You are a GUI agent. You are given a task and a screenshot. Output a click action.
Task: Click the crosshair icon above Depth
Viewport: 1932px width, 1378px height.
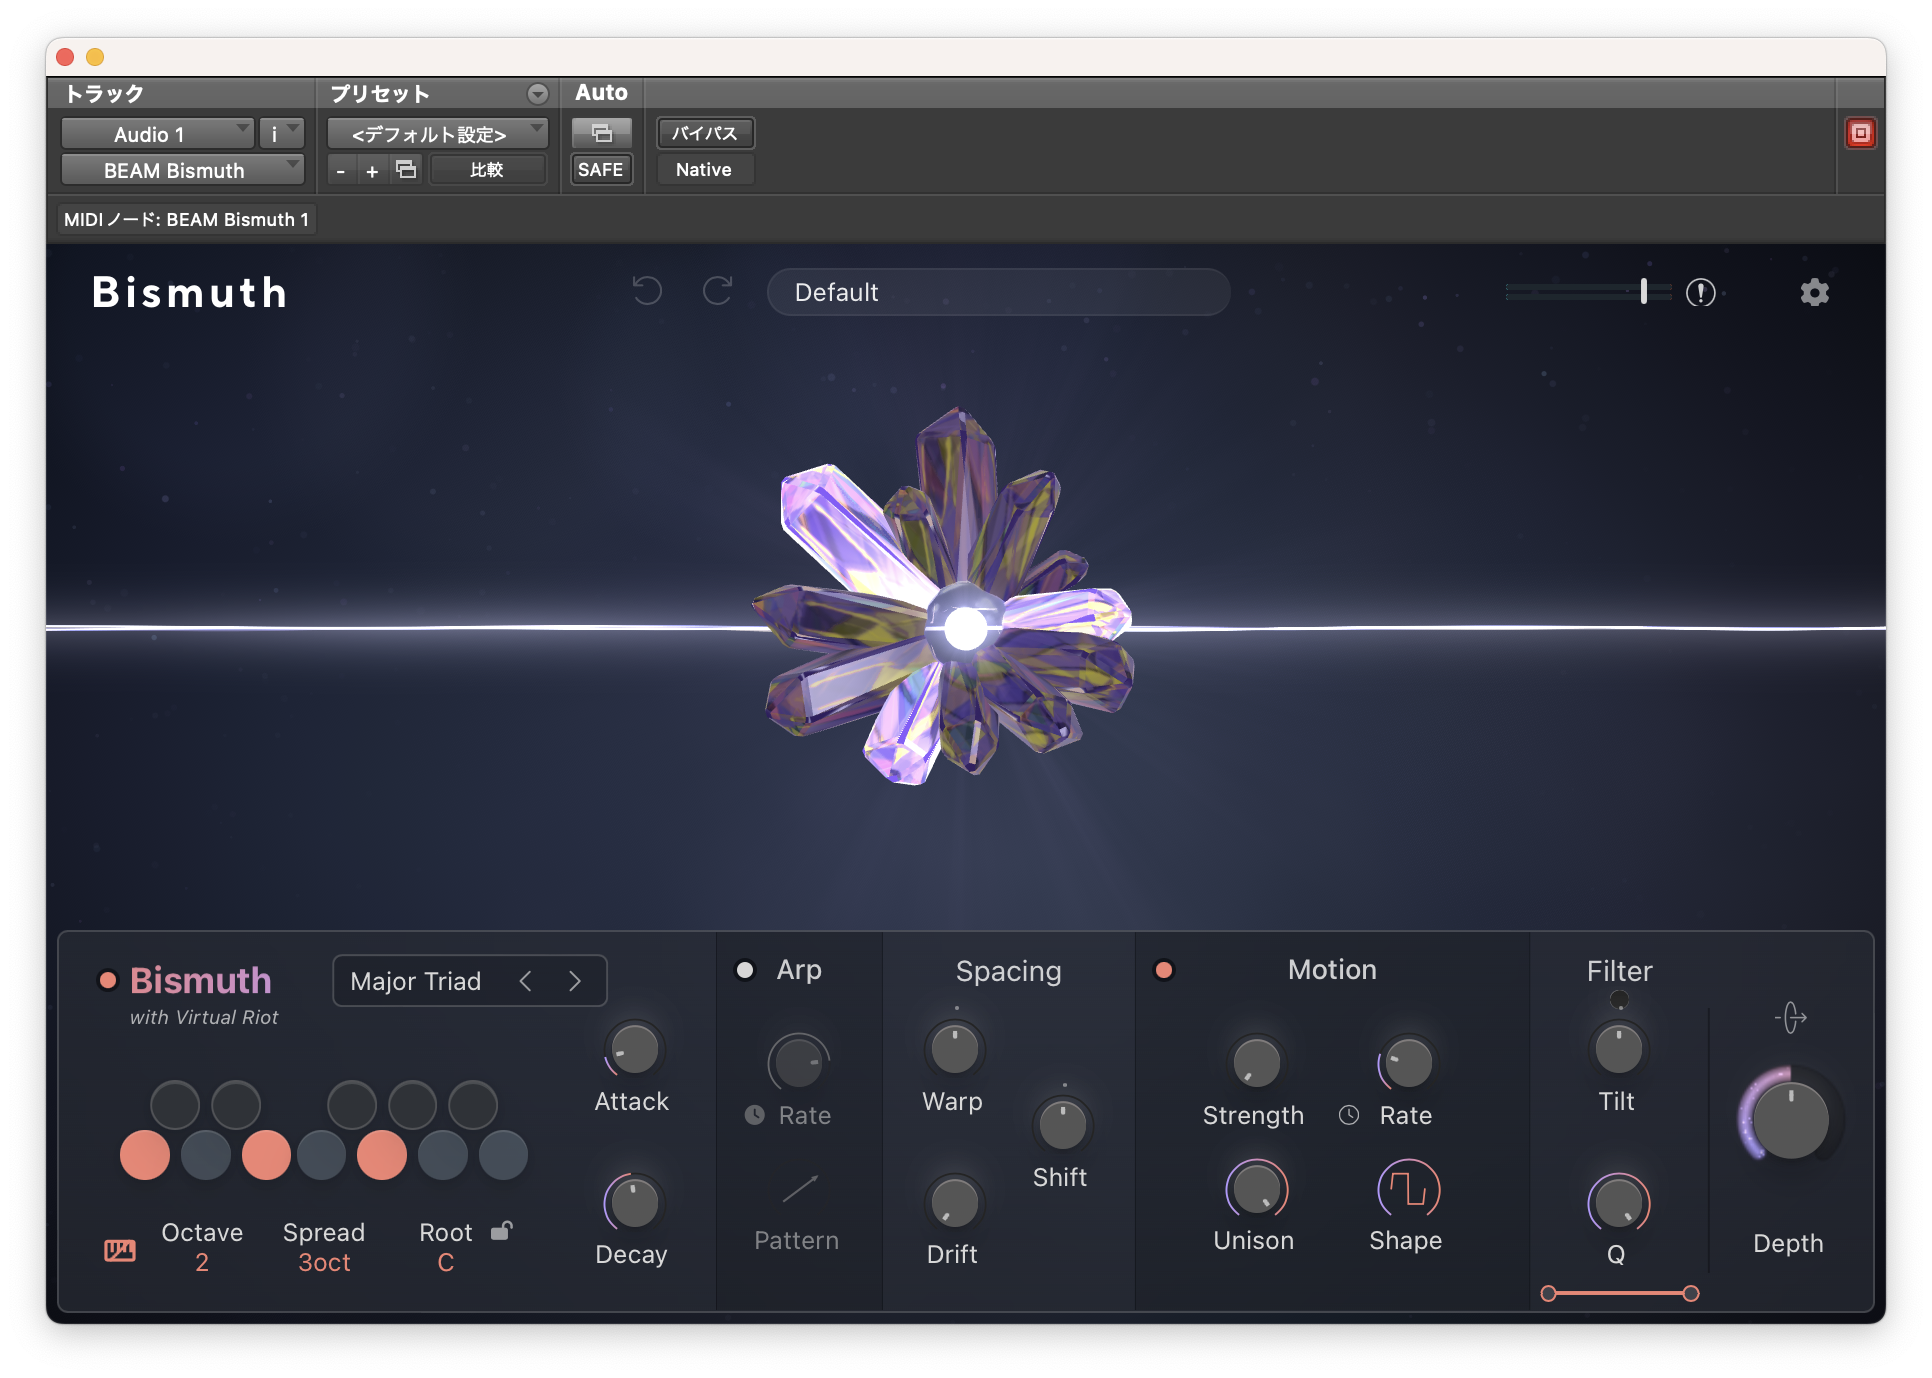1790,1018
